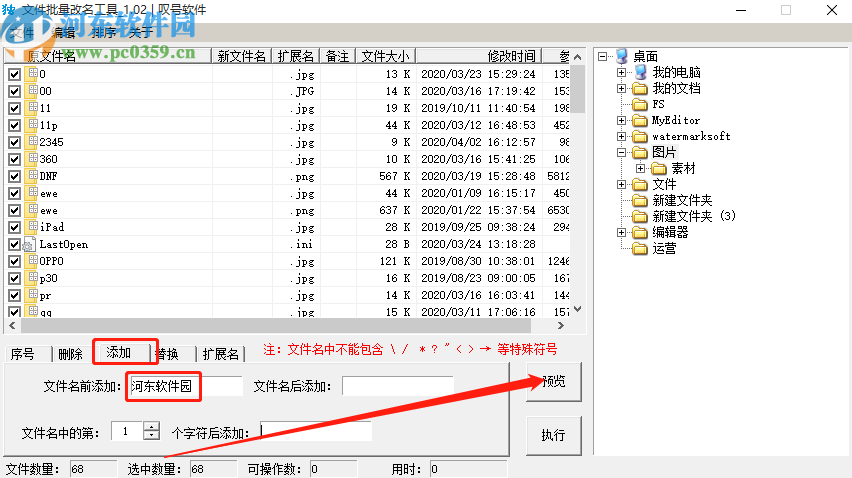Viewport: 852px width, 478px height.
Task: Open the 排序 menu
Action: pos(104,33)
